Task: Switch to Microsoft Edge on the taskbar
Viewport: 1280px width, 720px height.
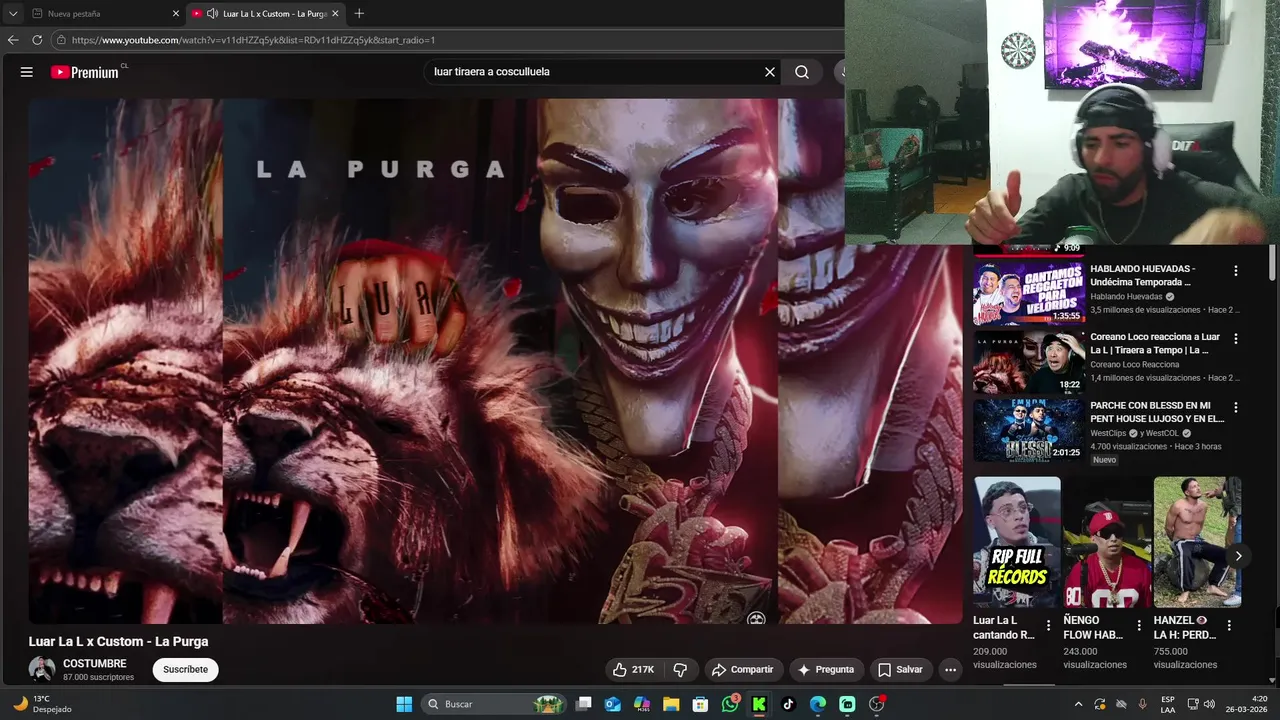Action: [818, 704]
